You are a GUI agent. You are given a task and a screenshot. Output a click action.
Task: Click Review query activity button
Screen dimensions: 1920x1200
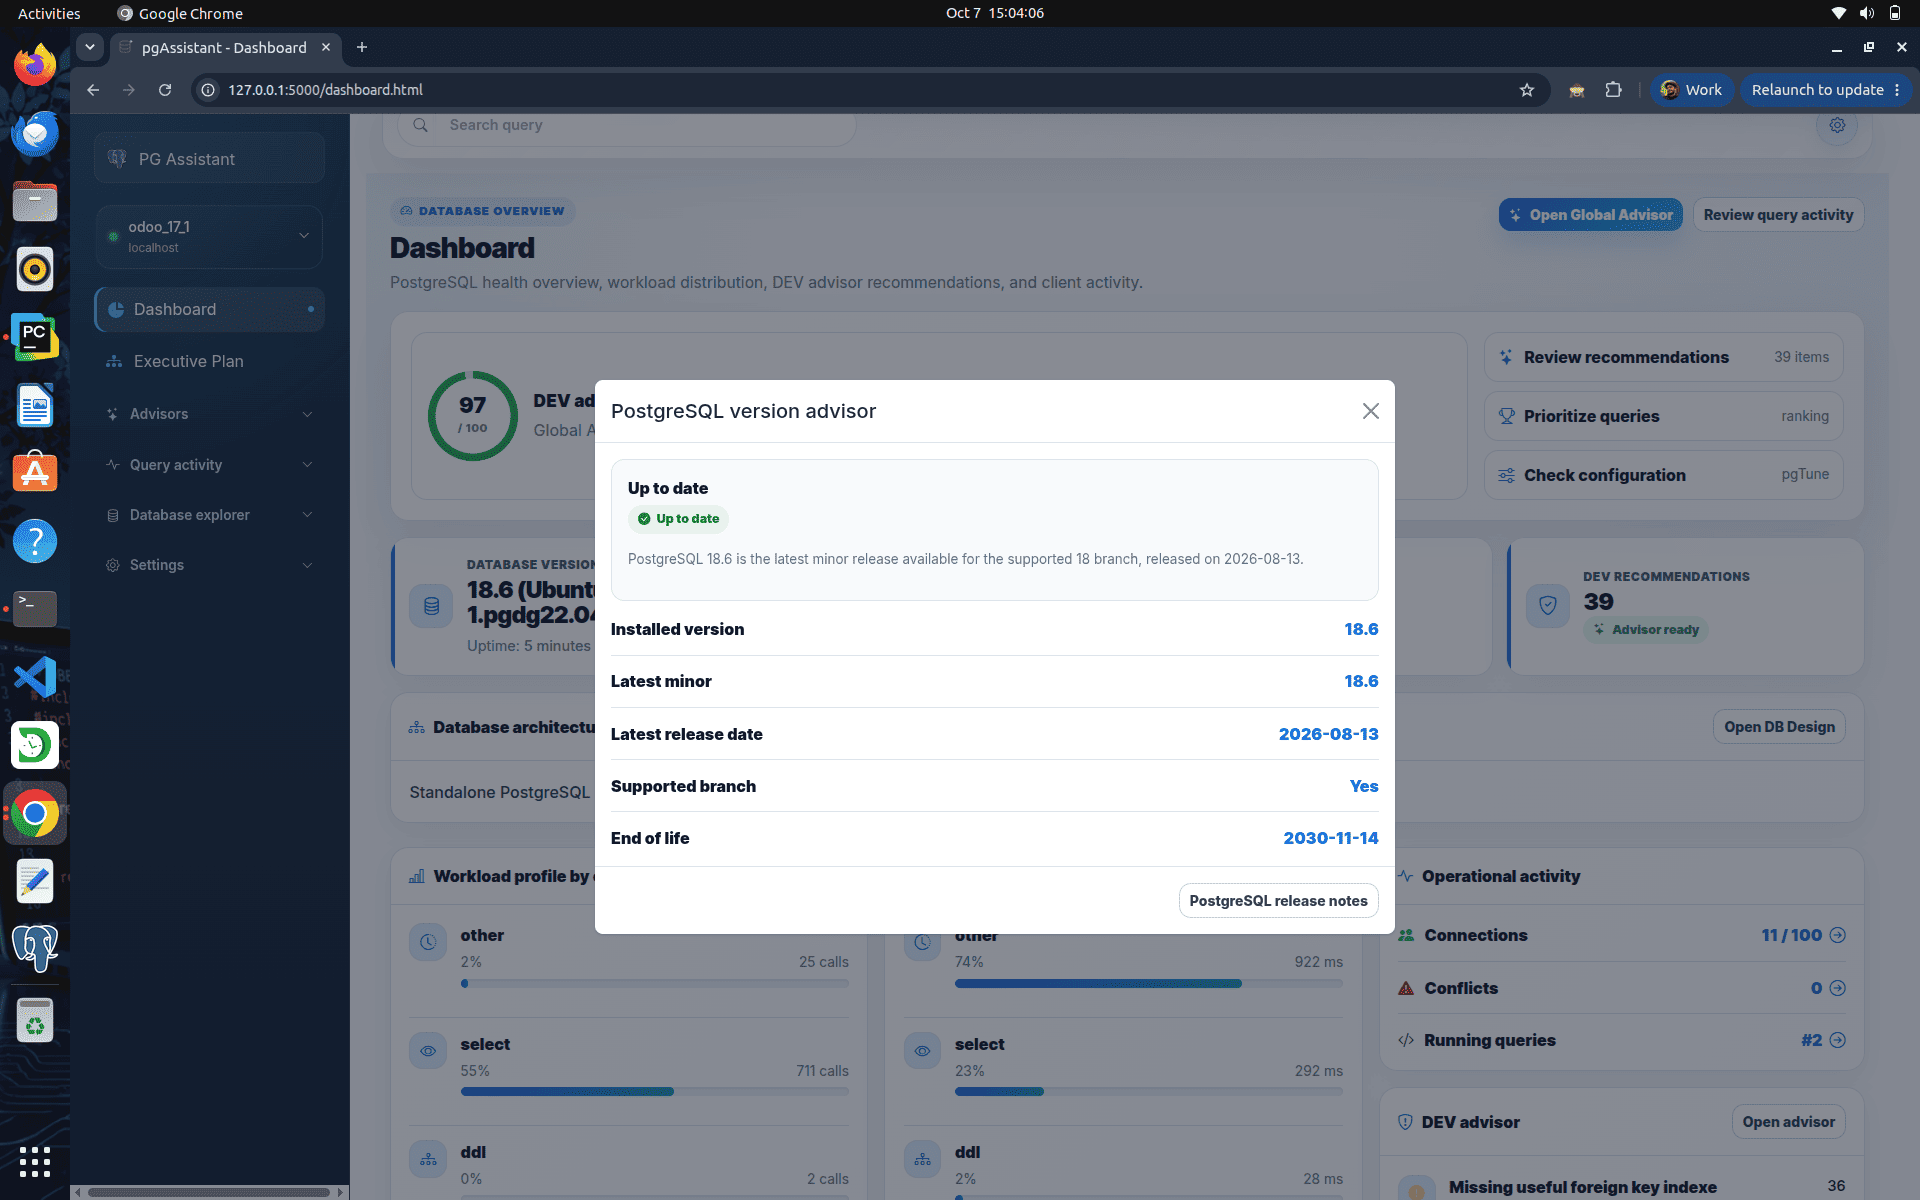coord(1778,215)
